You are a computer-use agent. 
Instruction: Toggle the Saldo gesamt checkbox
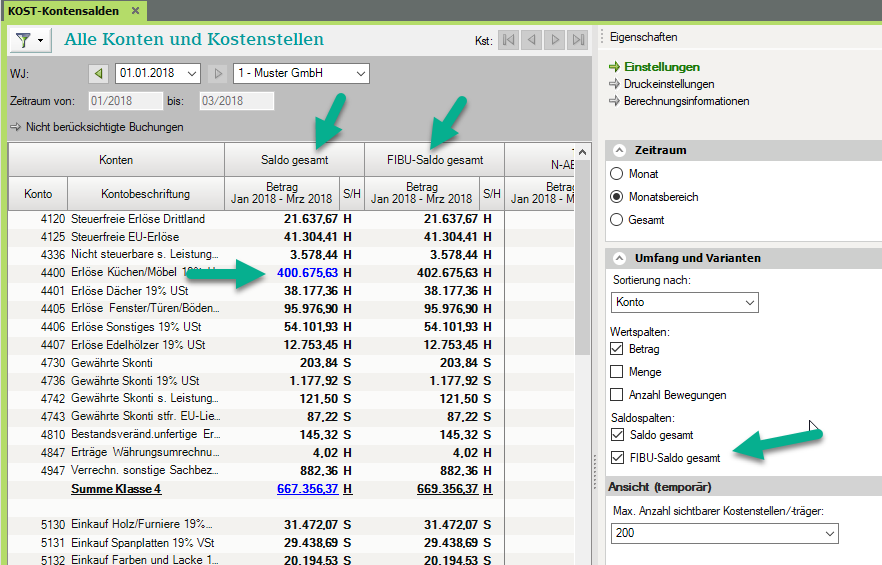tap(617, 435)
